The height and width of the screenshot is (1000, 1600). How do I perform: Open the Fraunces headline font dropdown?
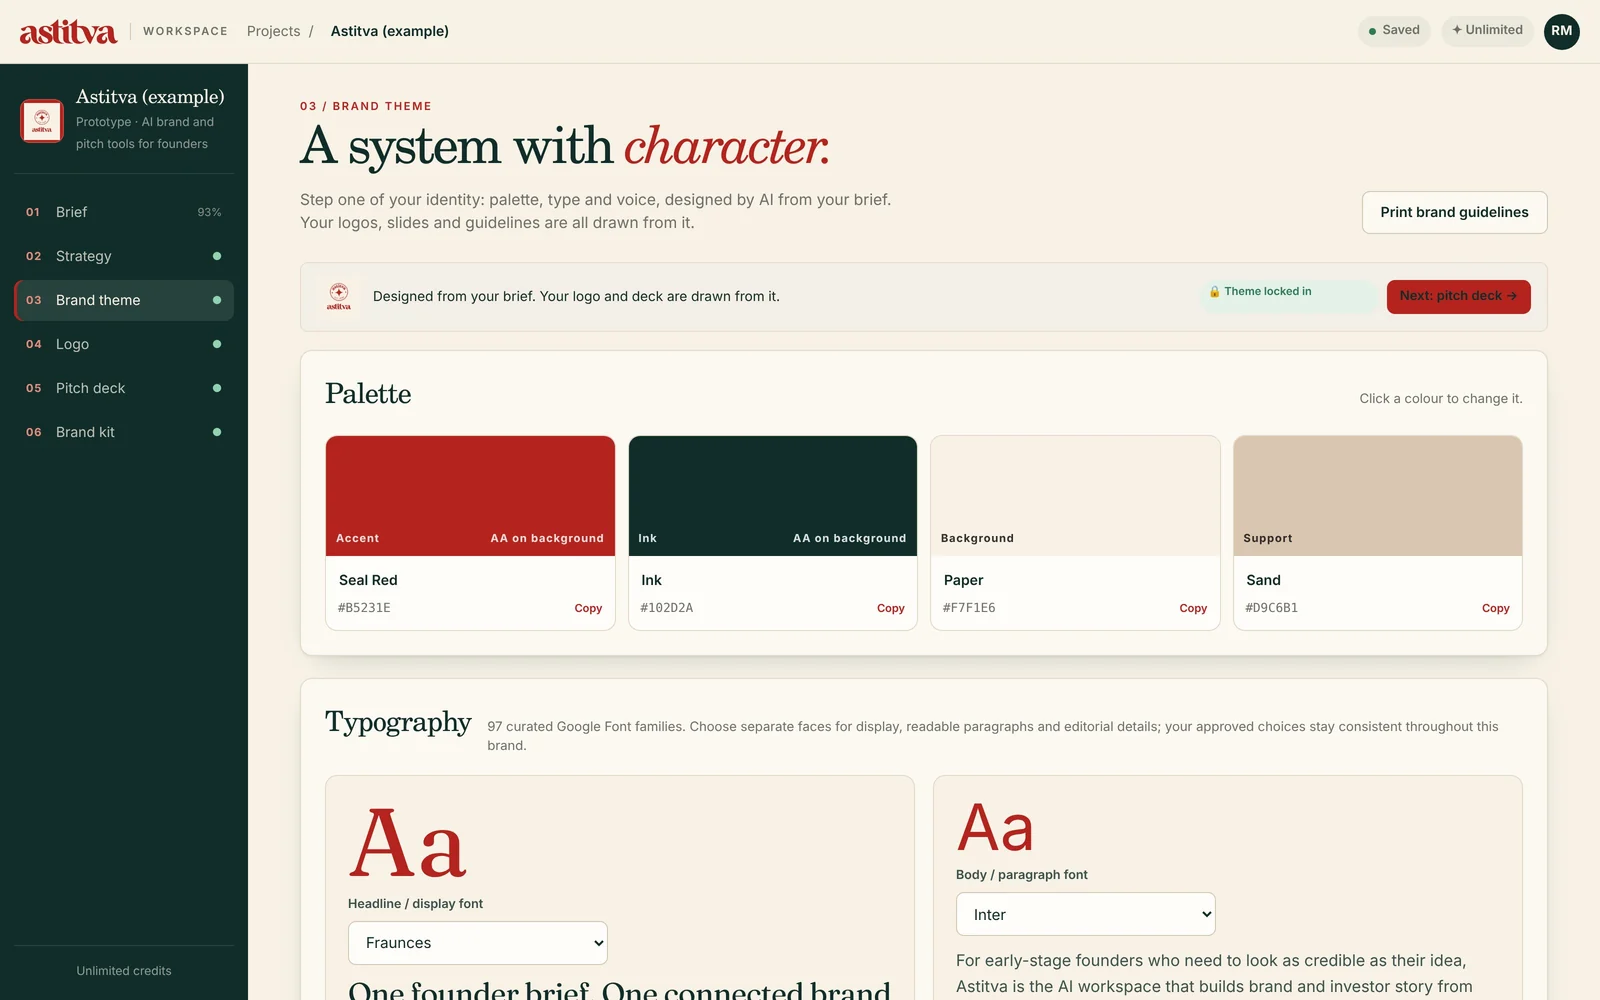pyautogui.click(x=478, y=943)
